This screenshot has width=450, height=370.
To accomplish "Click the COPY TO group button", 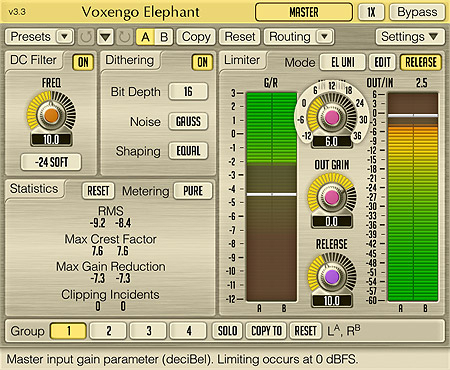I will pyautogui.click(x=266, y=331).
